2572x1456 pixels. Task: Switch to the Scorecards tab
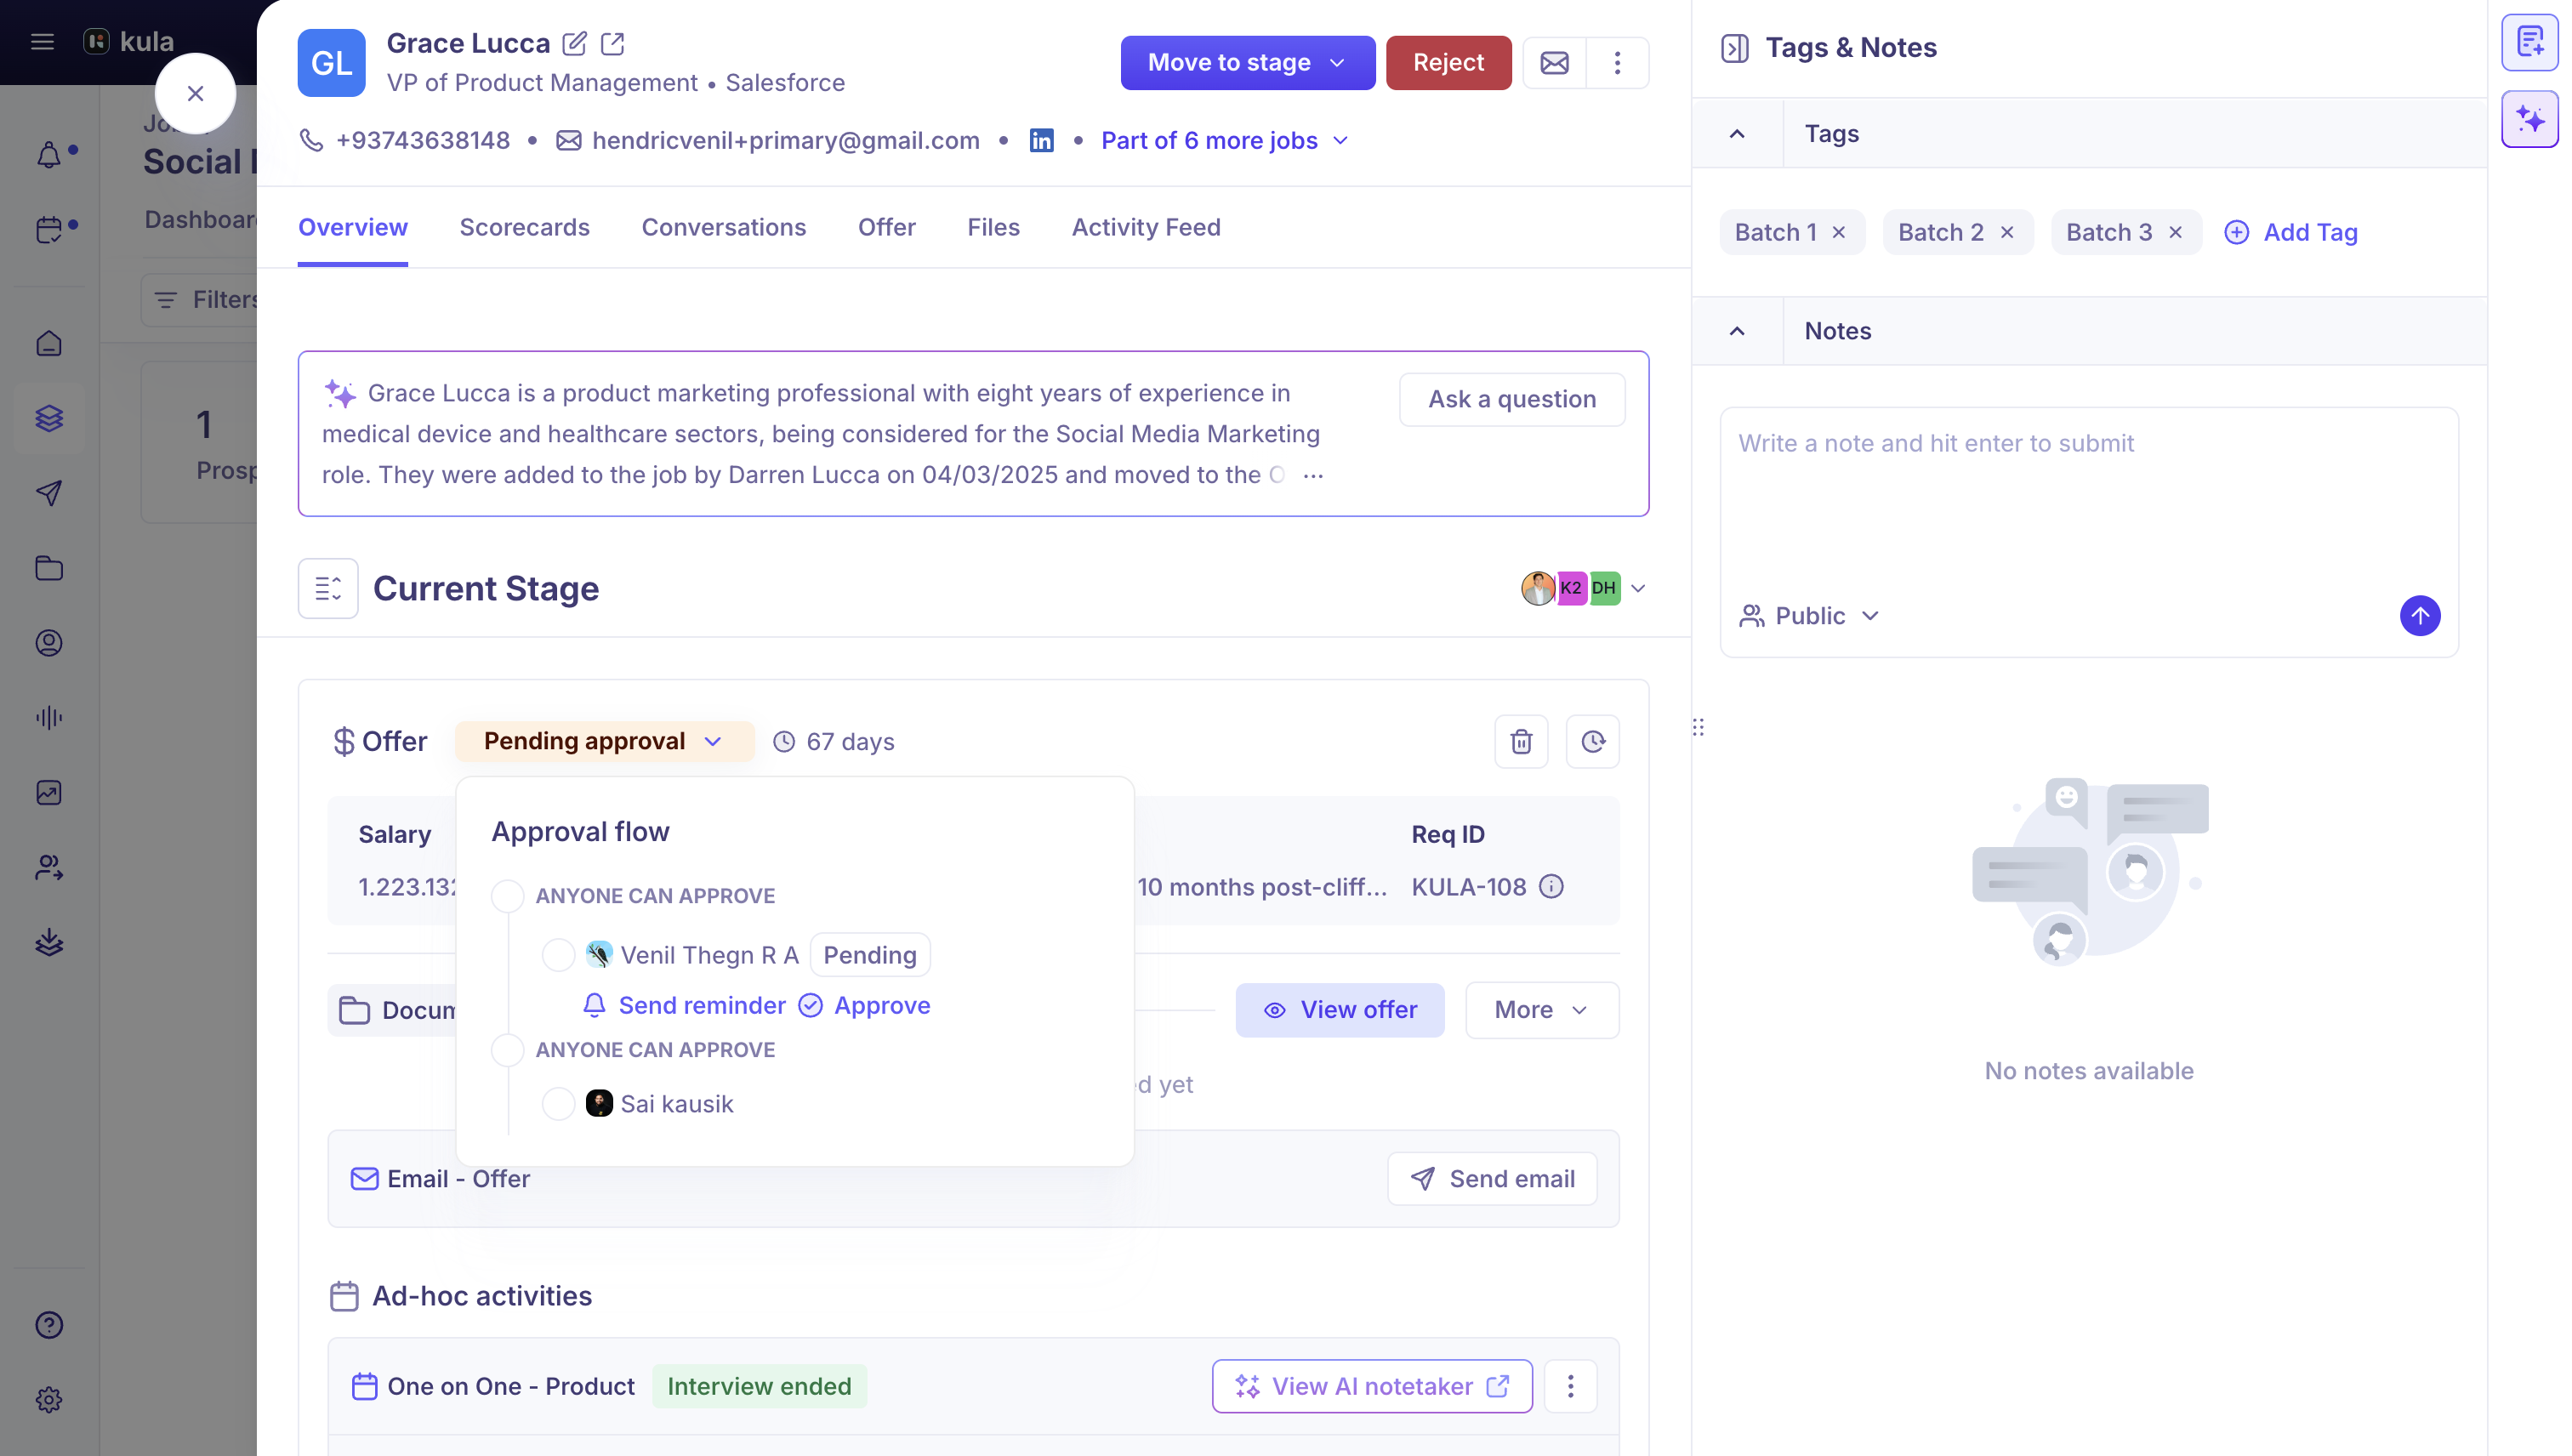point(524,227)
